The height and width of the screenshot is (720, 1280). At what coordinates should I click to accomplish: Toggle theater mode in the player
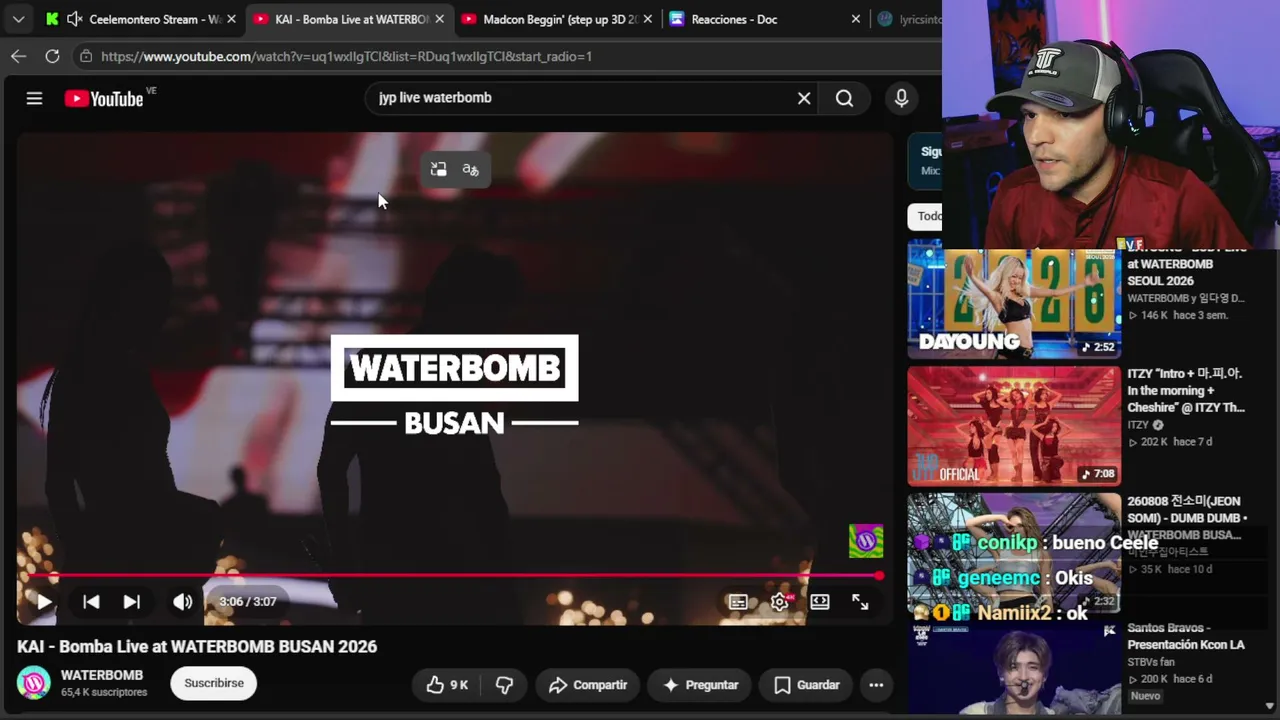pyautogui.click(x=820, y=602)
